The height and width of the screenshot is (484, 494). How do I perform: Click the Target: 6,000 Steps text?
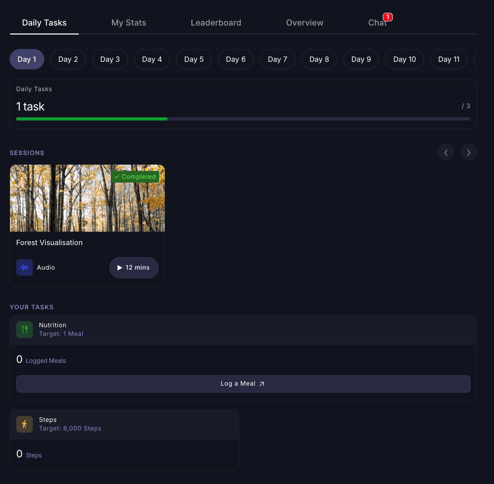tap(70, 428)
